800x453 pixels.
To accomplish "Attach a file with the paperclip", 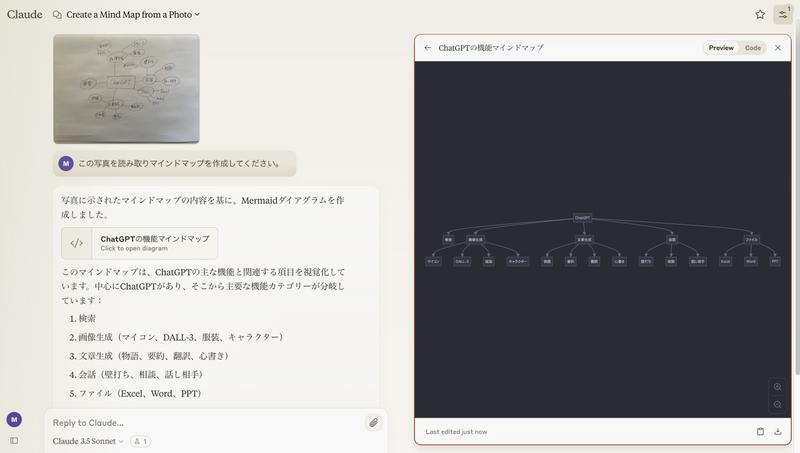I will (374, 422).
